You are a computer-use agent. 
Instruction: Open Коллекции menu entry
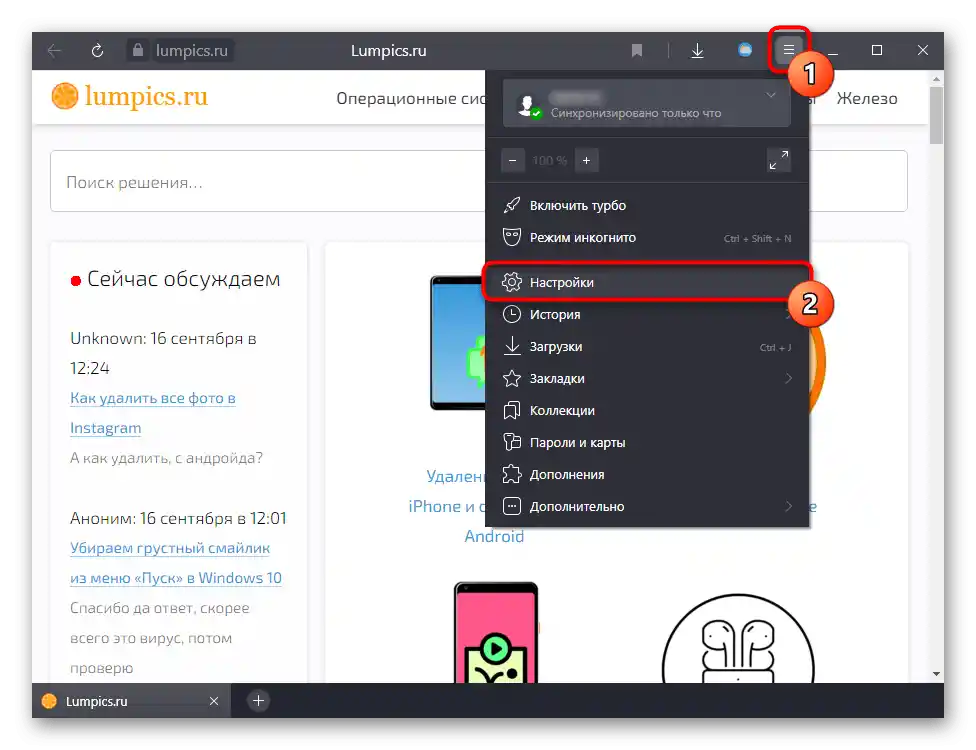[647, 410]
